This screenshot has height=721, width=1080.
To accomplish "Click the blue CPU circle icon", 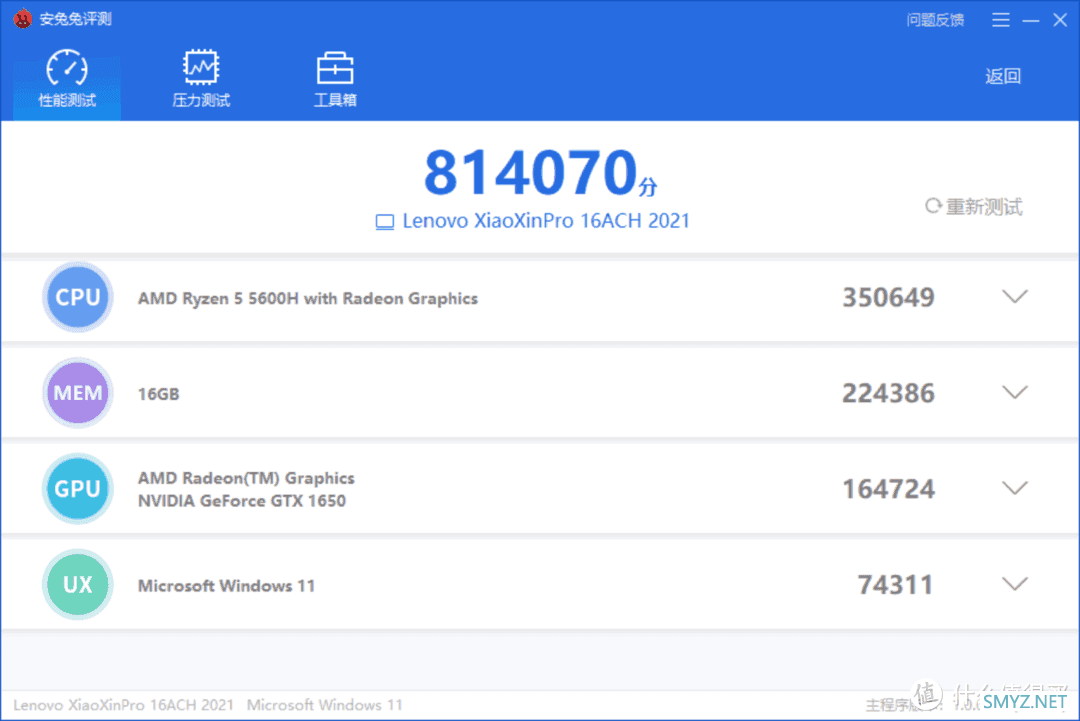I will pos(78,297).
